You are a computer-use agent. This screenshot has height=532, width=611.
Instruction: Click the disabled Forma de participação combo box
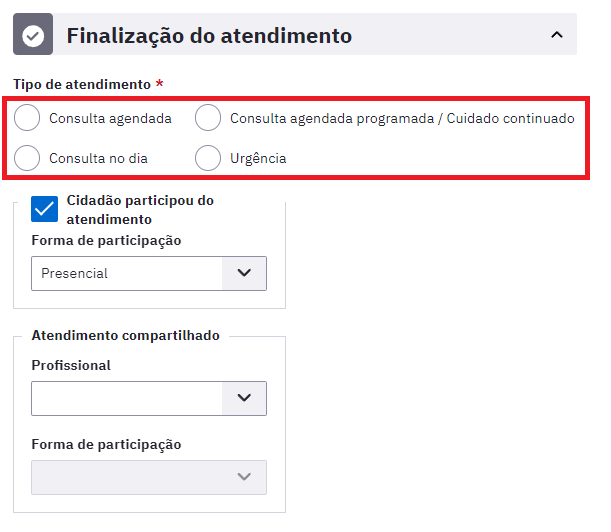click(x=125, y=477)
